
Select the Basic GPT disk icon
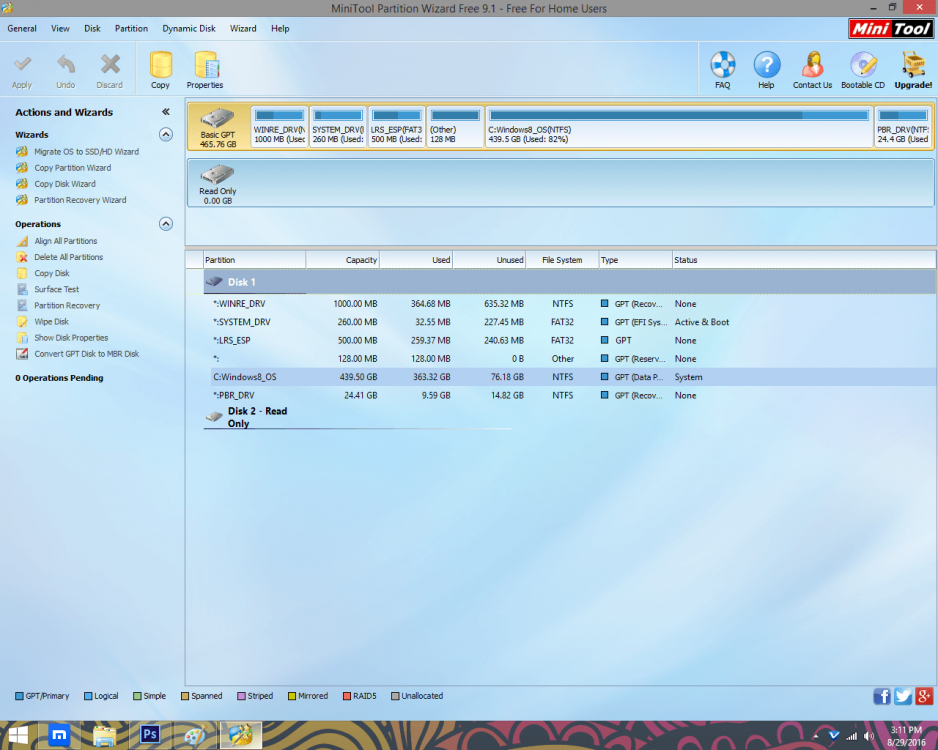(218, 118)
